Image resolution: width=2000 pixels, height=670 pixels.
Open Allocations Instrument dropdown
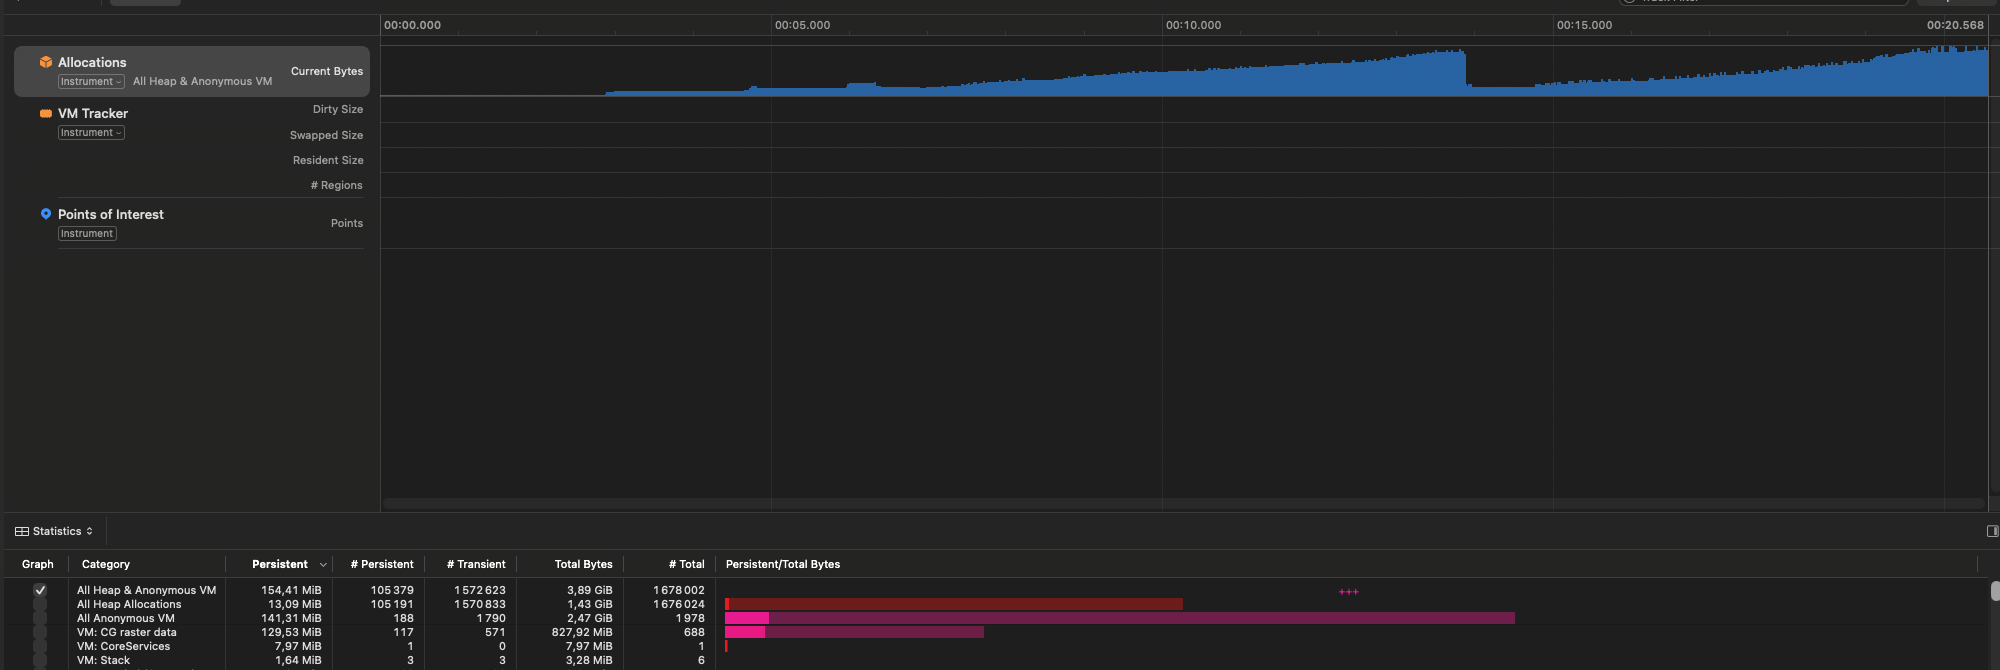[91, 82]
